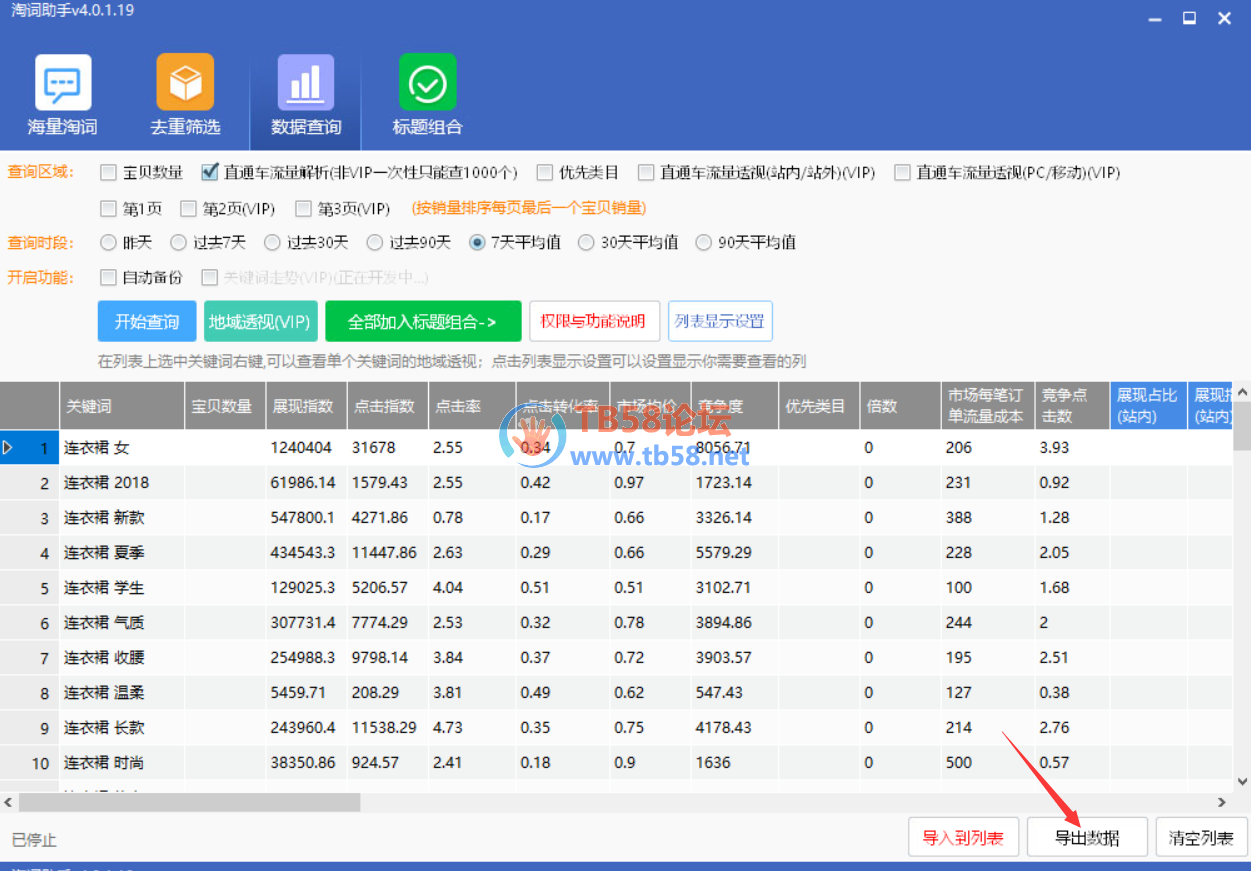Screen dimensions: 1251x871
Task: Open 权限与功能说明 button
Action: tap(594, 322)
